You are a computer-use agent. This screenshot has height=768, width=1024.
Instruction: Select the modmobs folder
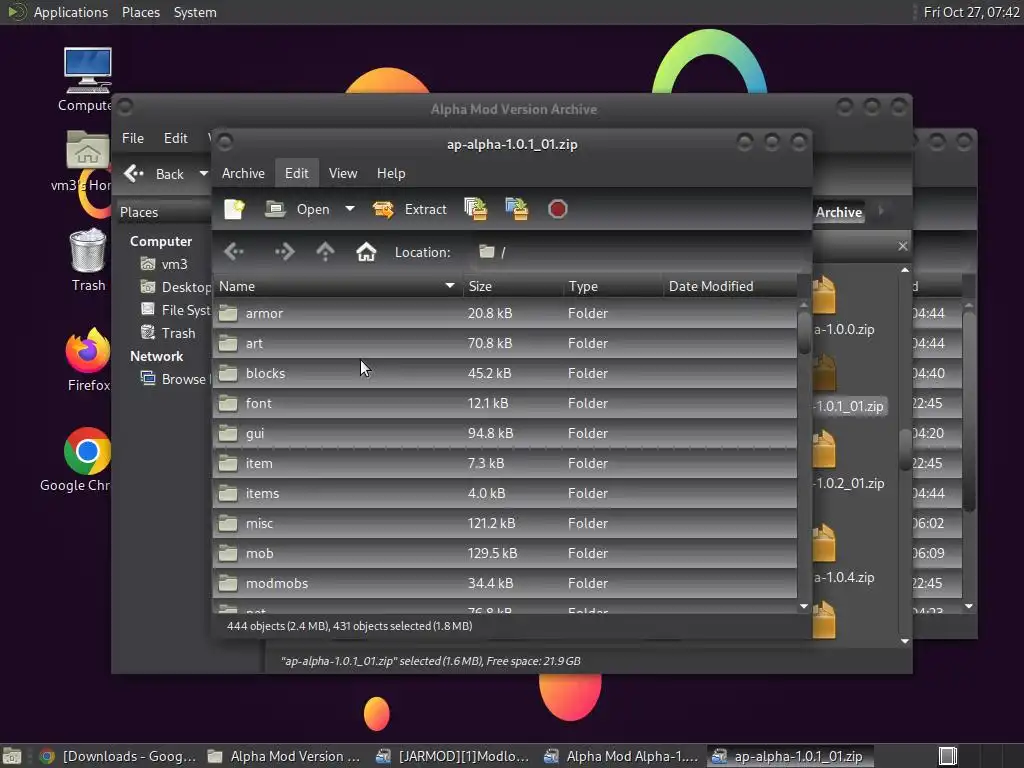coord(505,584)
